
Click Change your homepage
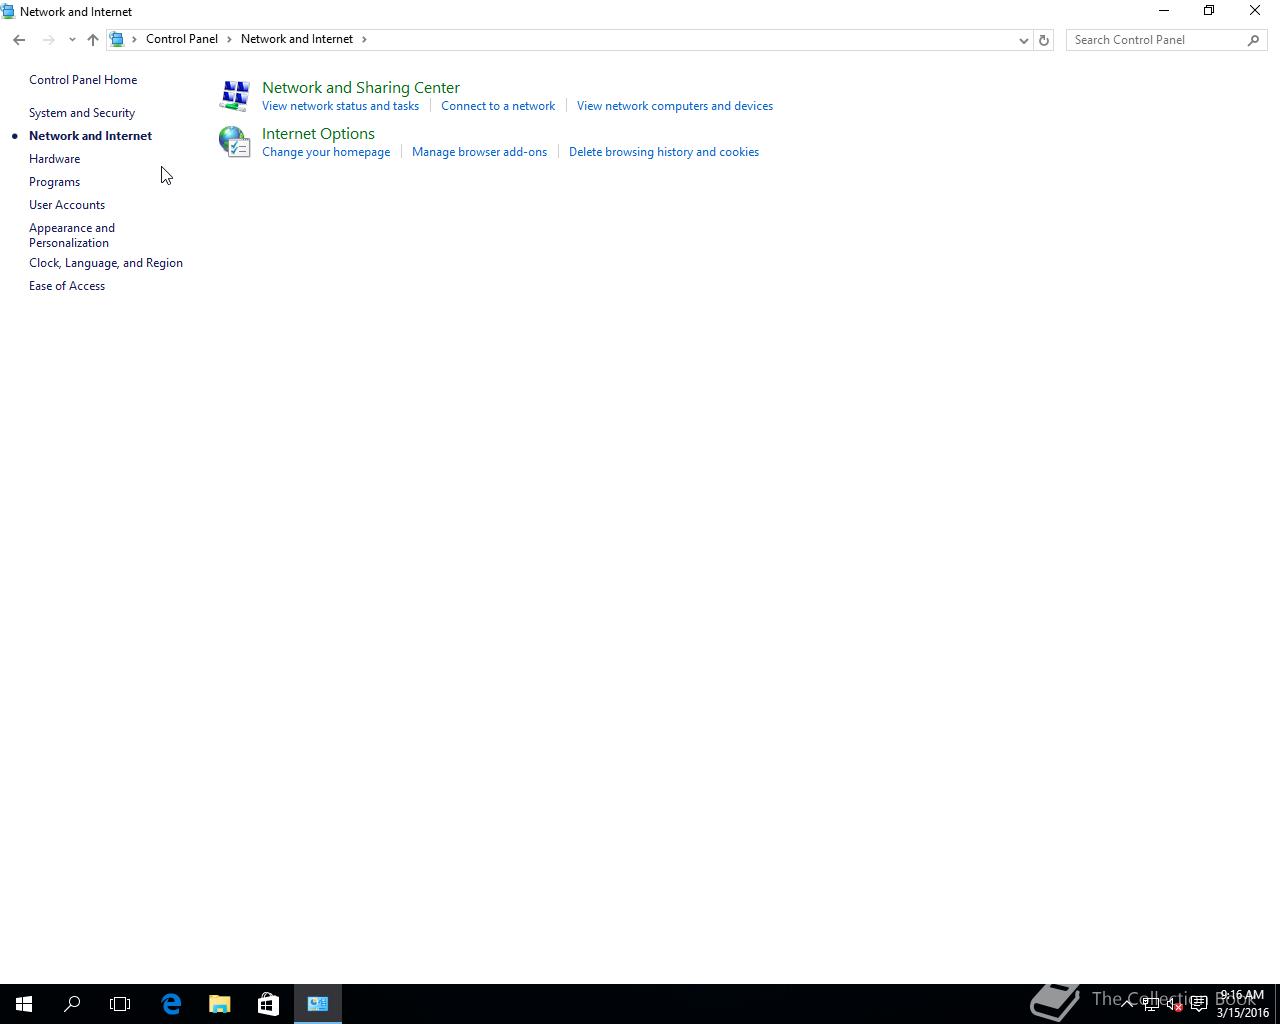(x=326, y=152)
